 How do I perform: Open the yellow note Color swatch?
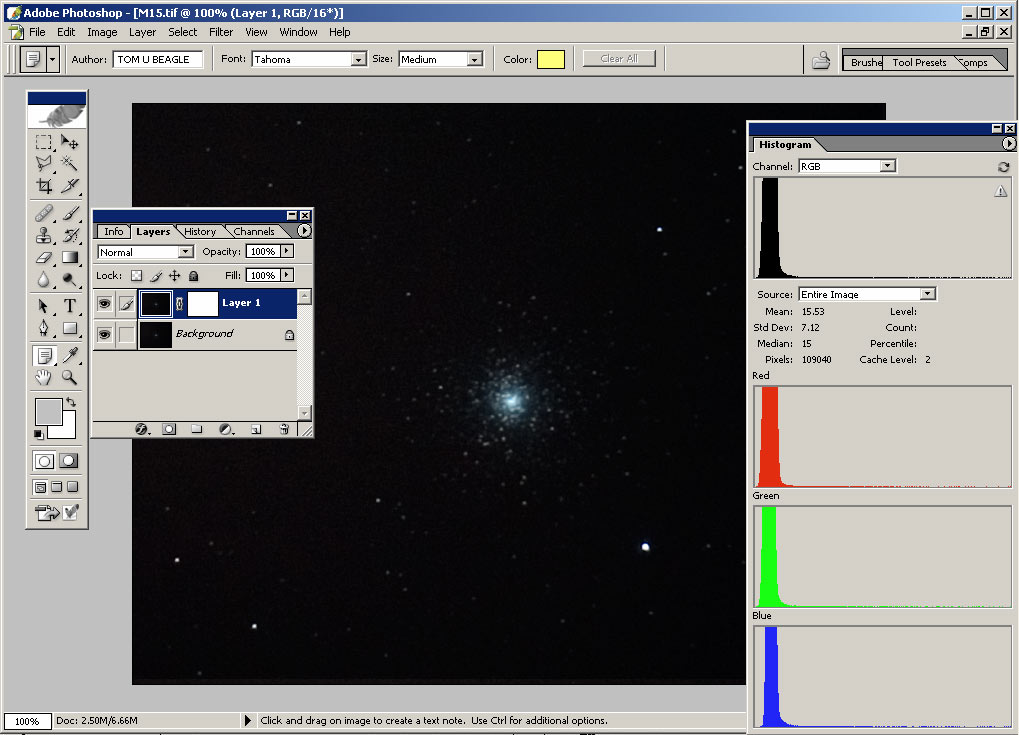click(x=551, y=60)
